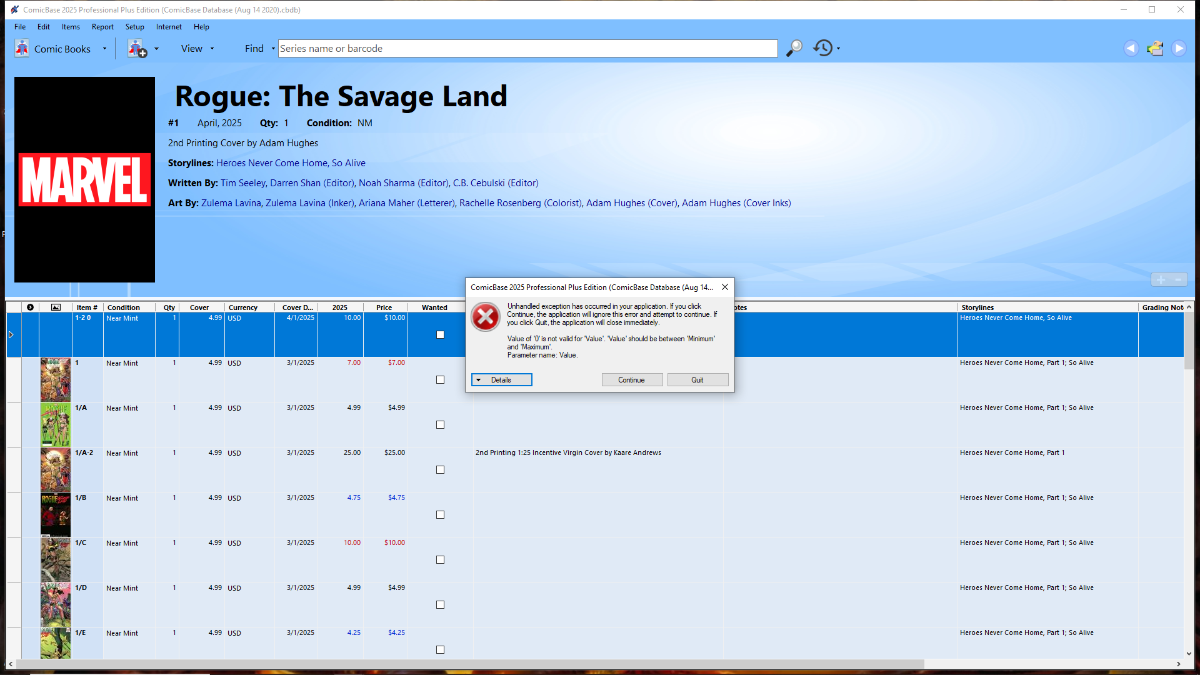Click the plus button above the grid
1200x675 pixels.
[x=1161, y=280]
